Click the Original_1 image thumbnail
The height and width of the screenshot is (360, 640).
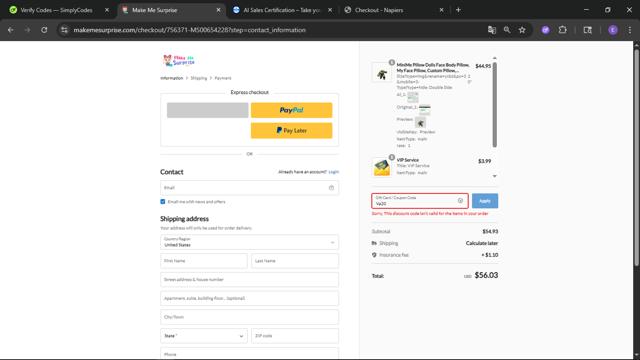click(424, 109)
